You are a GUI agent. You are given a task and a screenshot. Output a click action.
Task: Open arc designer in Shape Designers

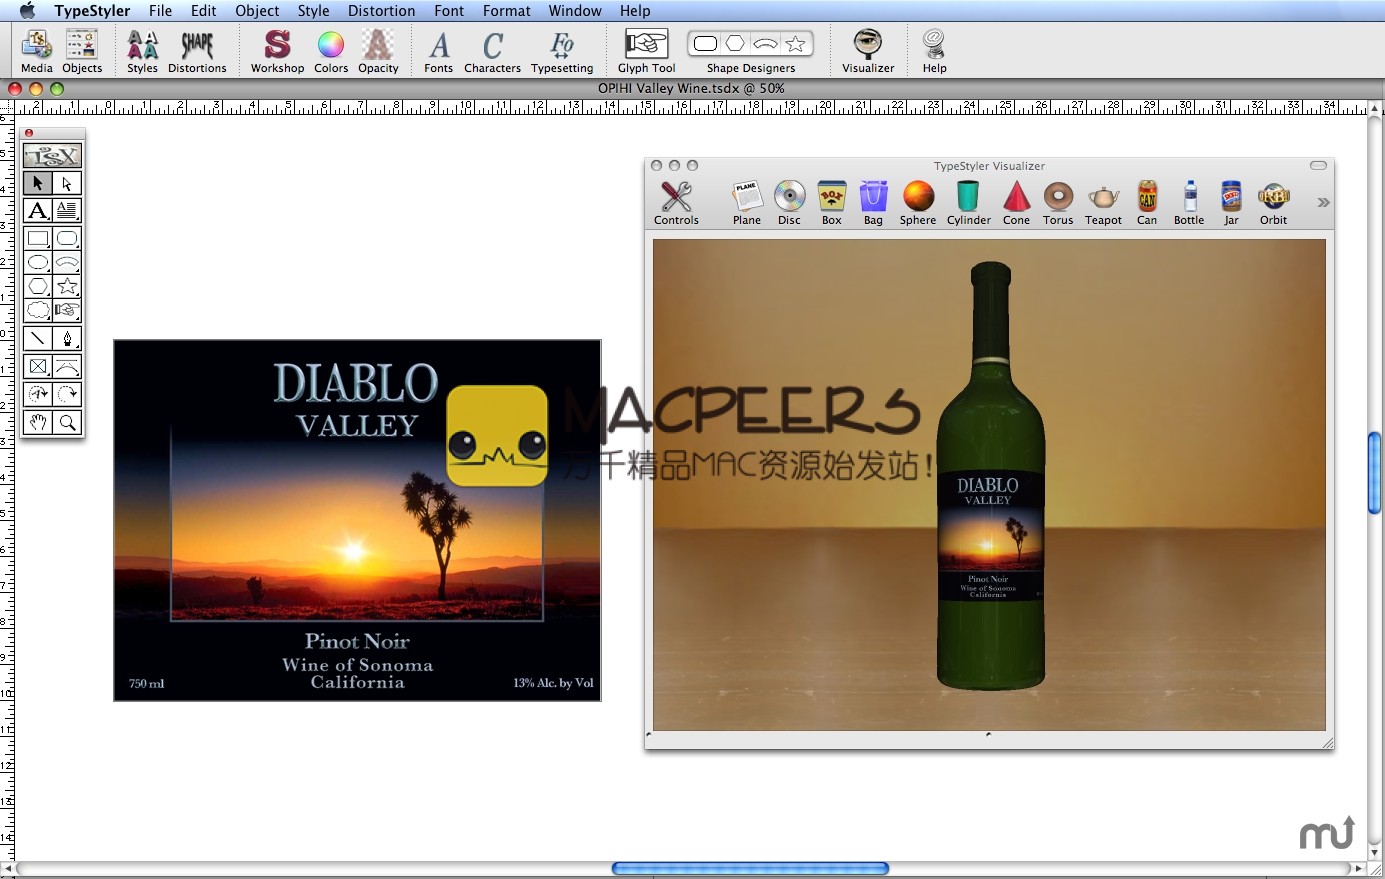click(765, 43)
